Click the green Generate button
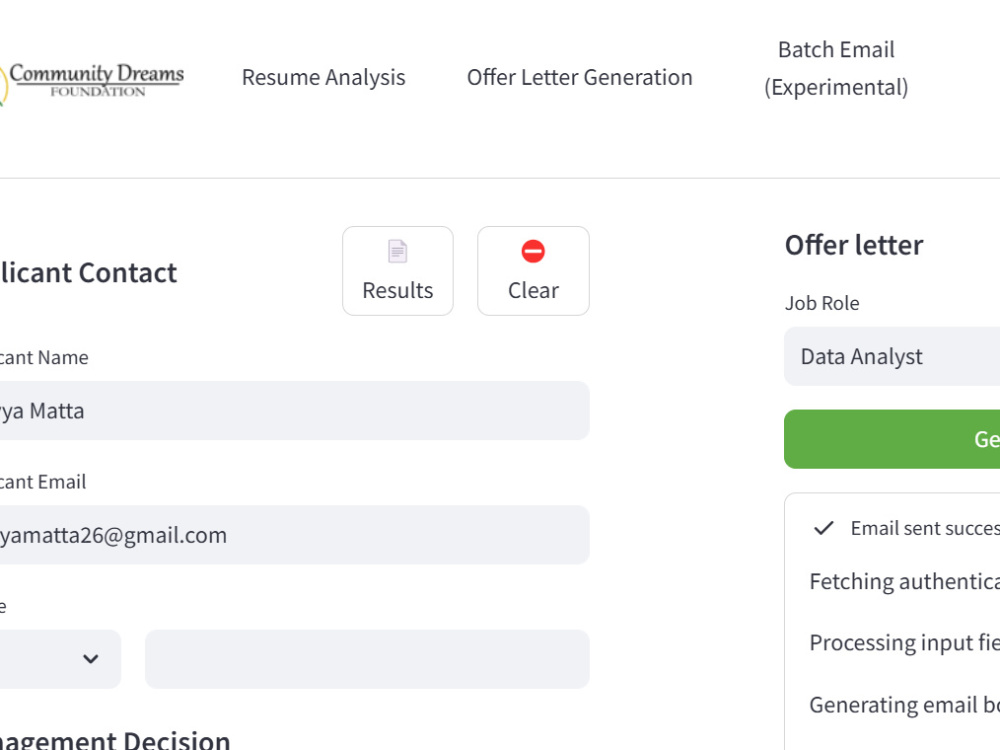 (x=892, y=439)
